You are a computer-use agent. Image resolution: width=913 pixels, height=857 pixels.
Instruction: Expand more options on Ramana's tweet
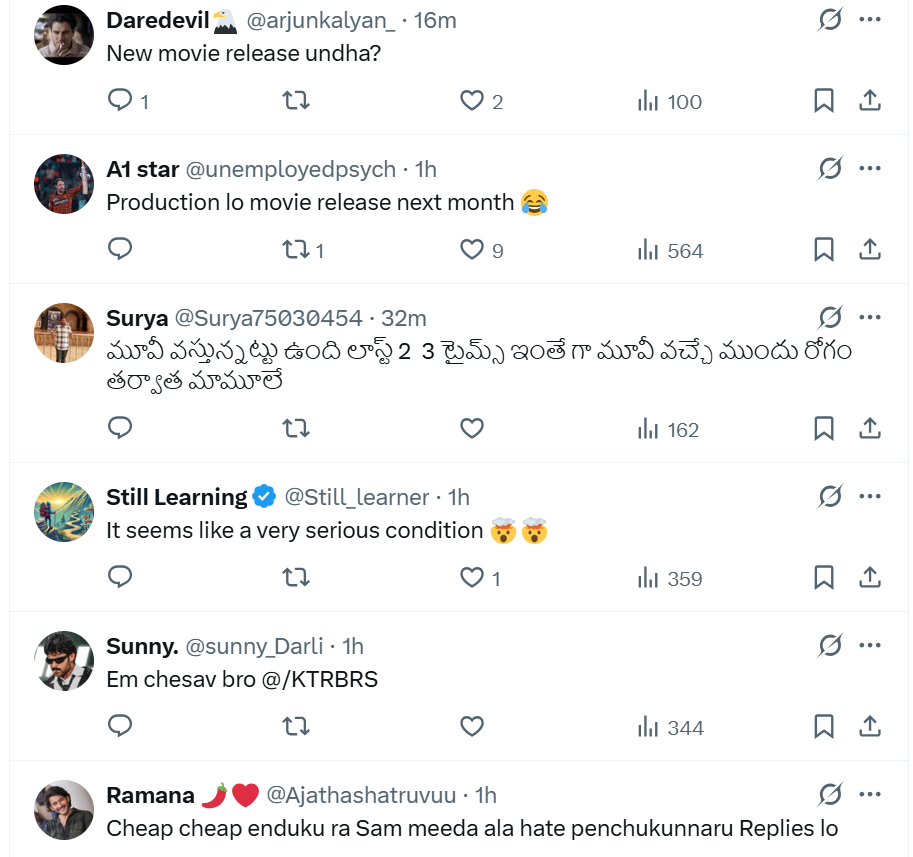pyautogui.click(x=870, y=795)
